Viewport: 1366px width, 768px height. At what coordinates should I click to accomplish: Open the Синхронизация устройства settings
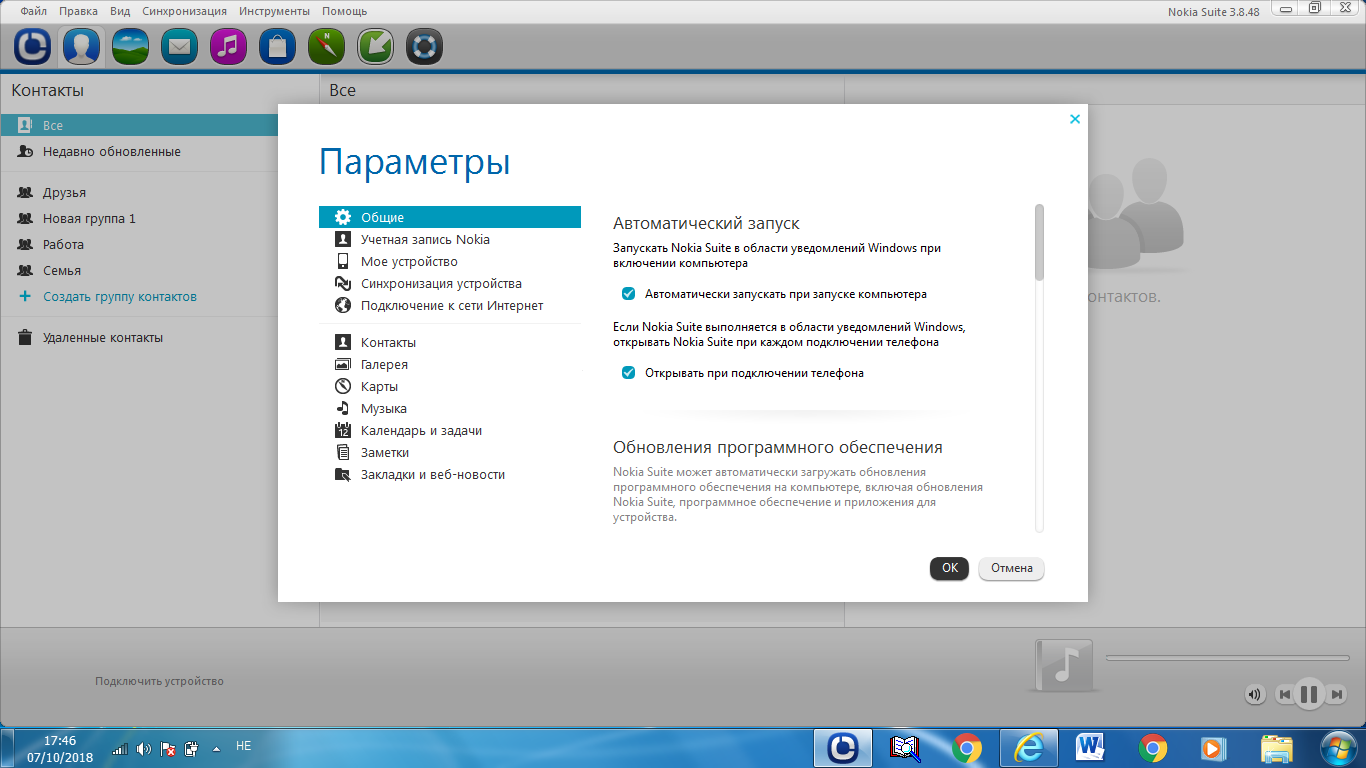click(x=450, y=283)
